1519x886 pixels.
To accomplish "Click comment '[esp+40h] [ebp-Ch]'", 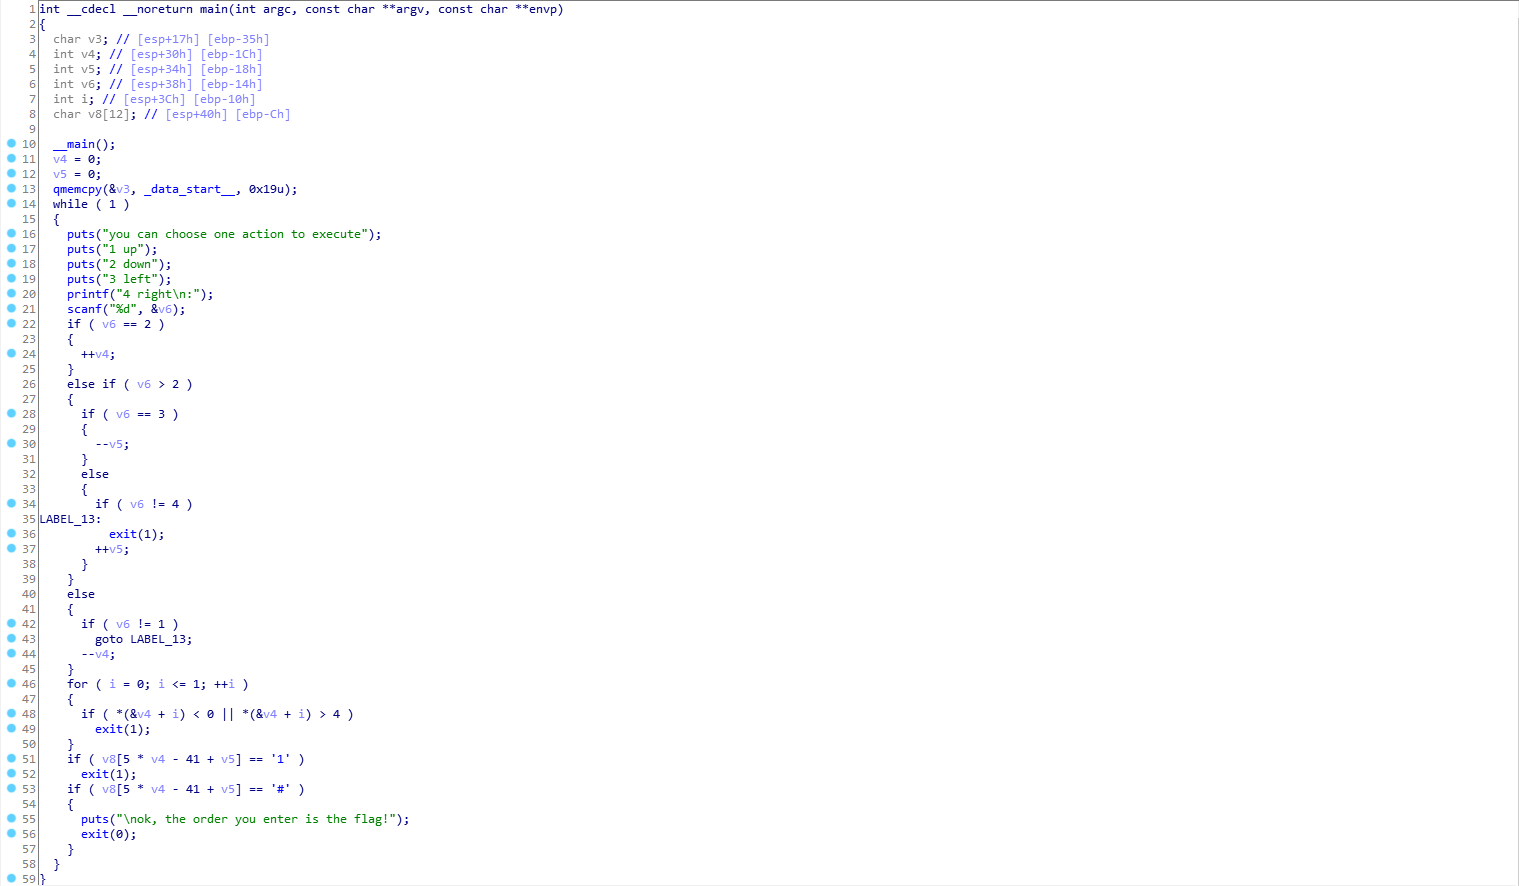I will pyautogui.click(x=228, y=114).
